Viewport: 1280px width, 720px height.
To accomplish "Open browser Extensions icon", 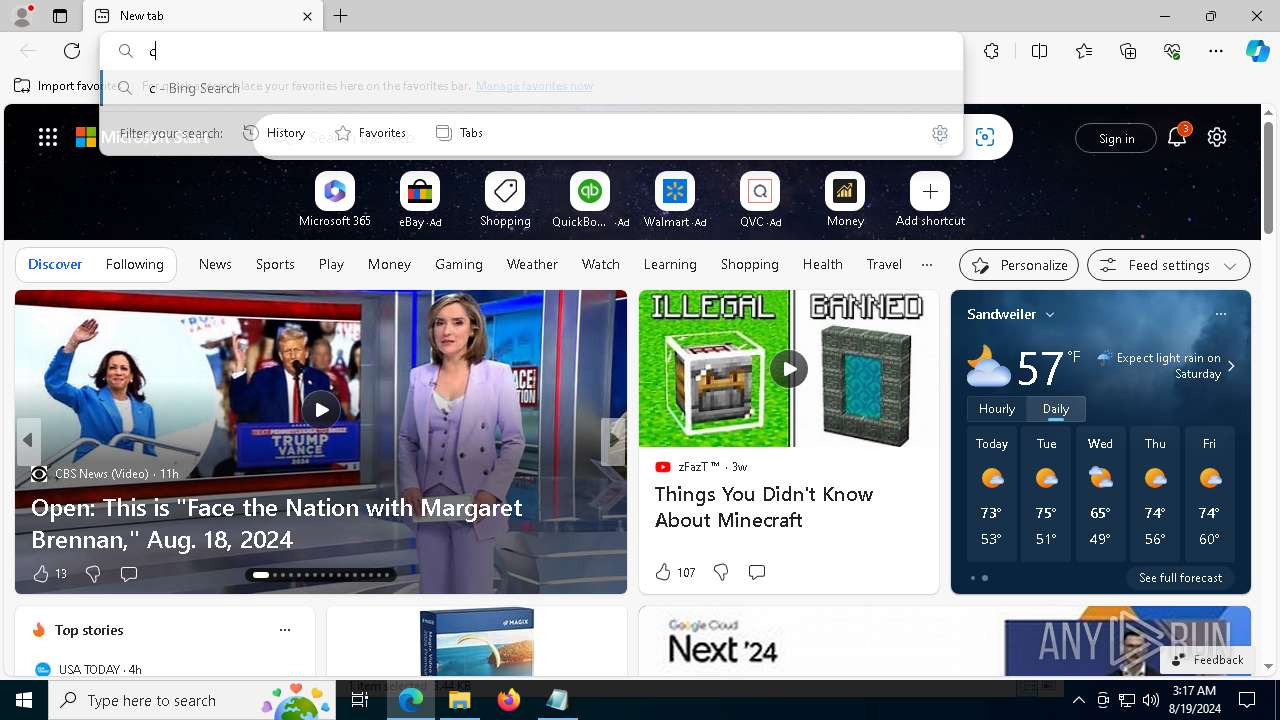I will point(991,51).
